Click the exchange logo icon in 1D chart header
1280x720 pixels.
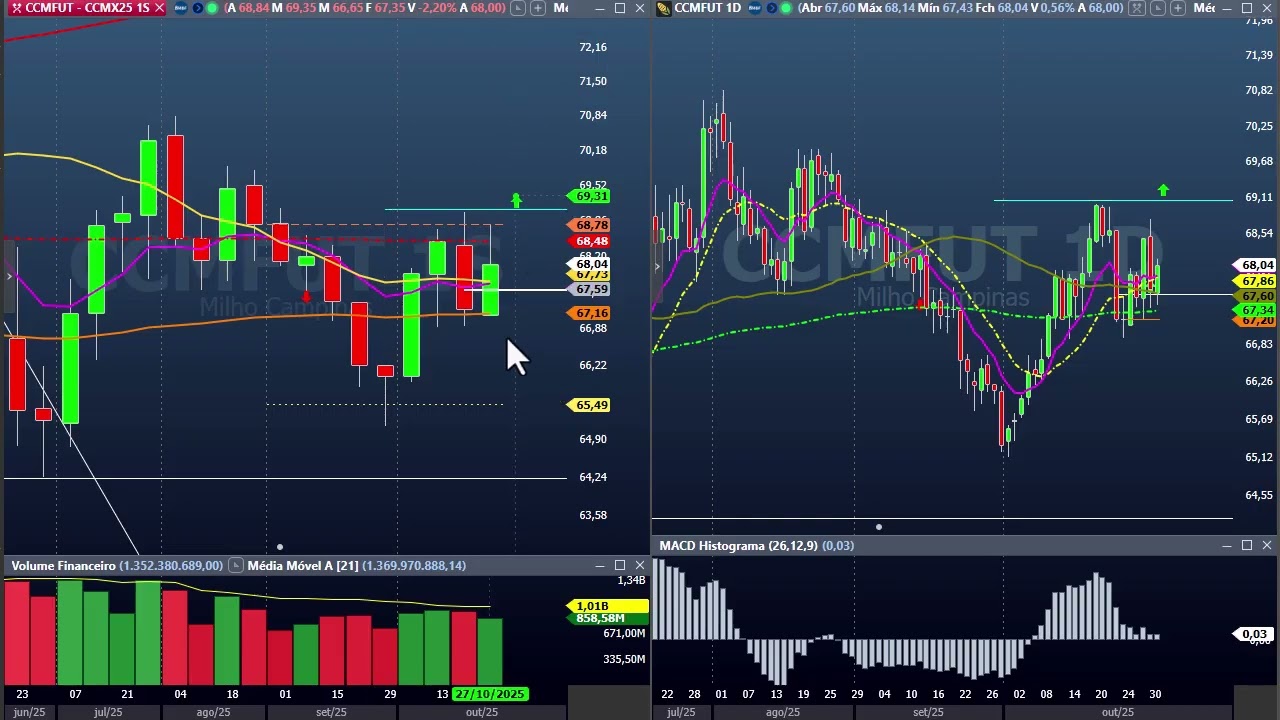(755, 8)
